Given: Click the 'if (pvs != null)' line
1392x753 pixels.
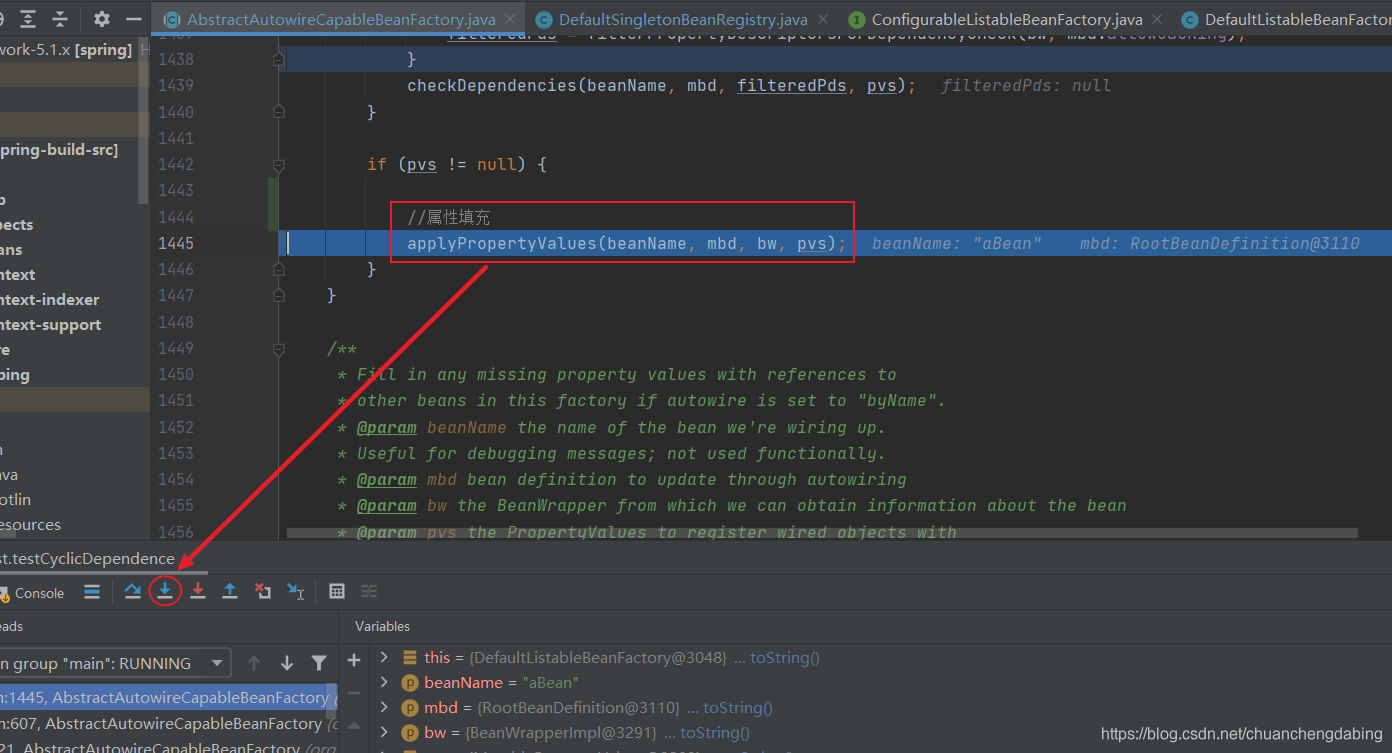Looking at the screenshot, I should [457, 164].
